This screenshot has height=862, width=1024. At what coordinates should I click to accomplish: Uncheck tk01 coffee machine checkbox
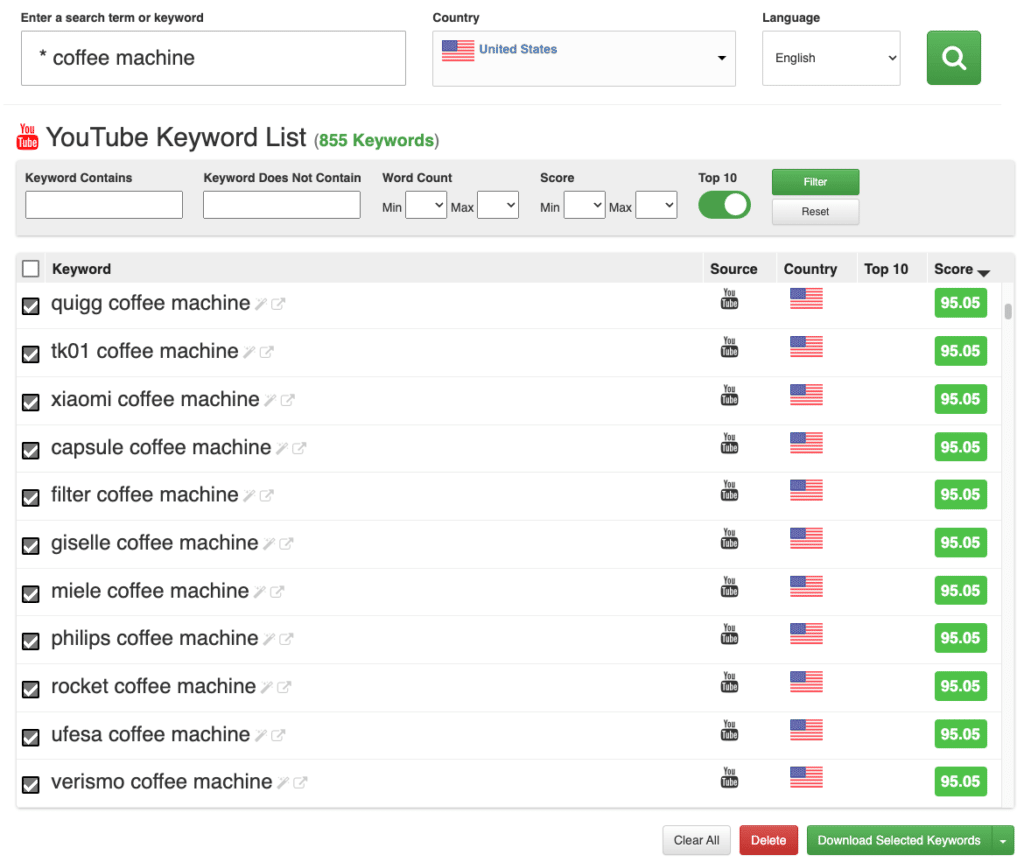point(31,355)
